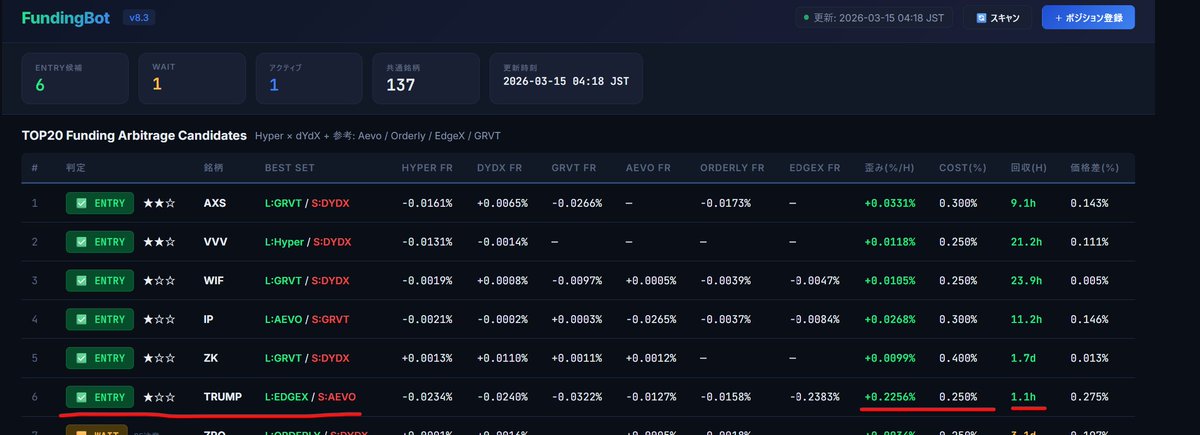This screenshot has height=435, width=1200.
Task: Click 0.400% cost value in ZK row
Action: 958,358
